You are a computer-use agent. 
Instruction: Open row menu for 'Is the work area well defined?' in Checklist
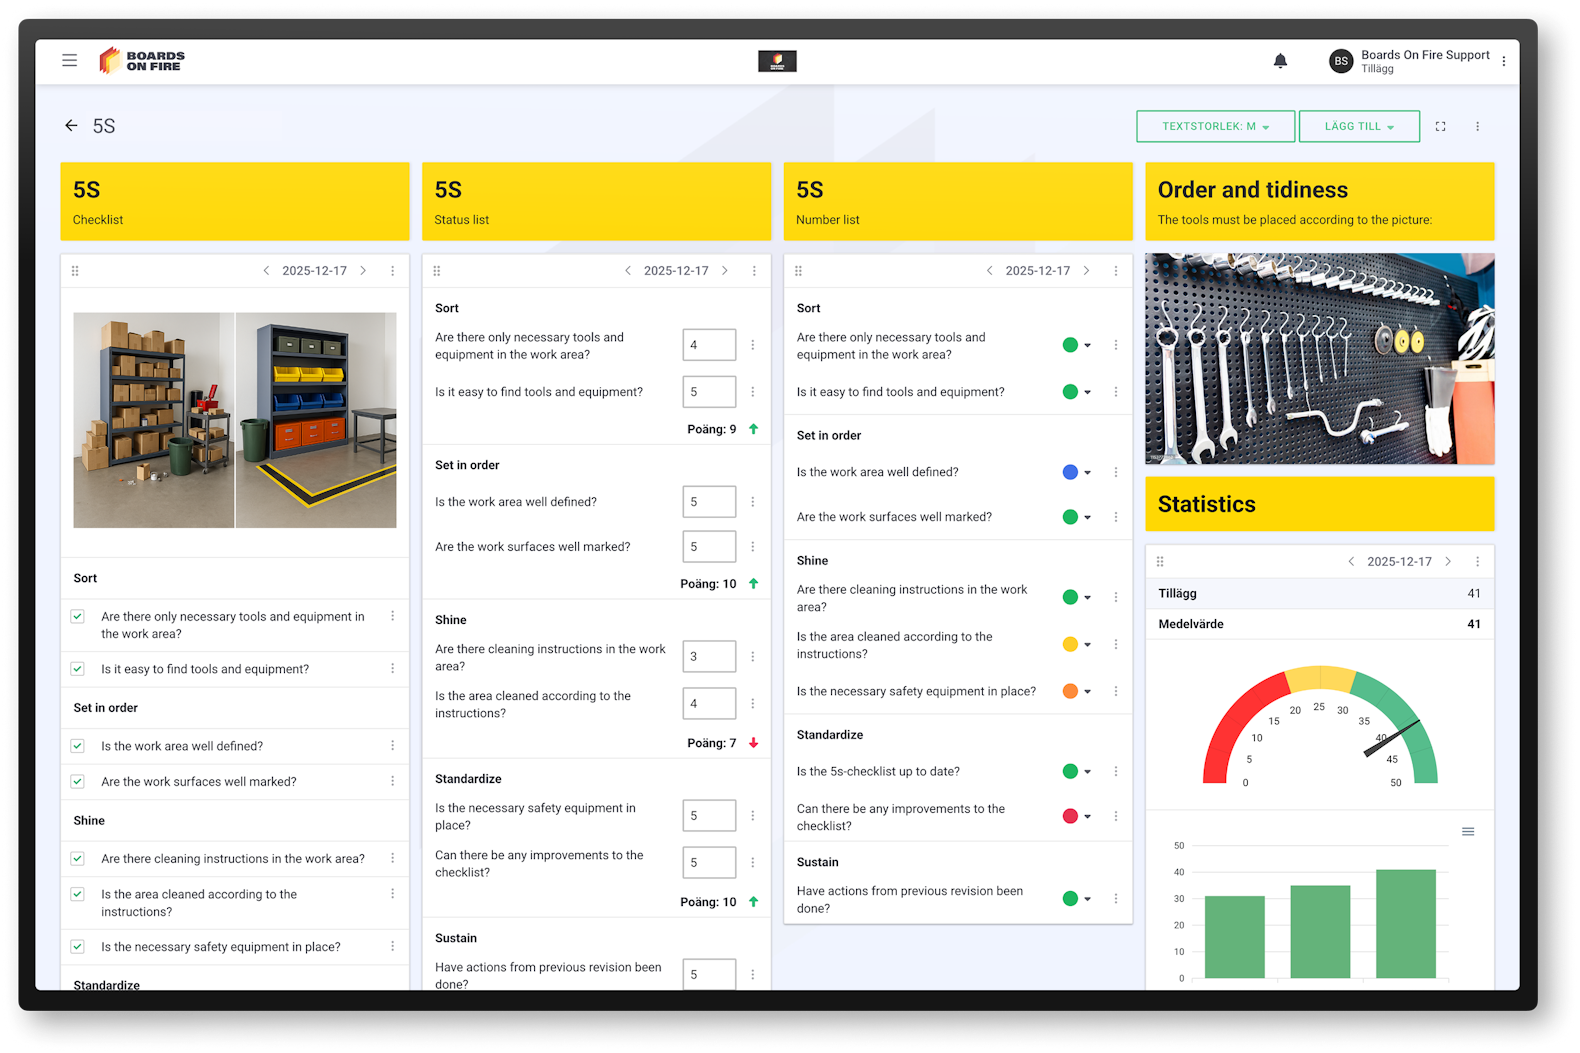pos(392,746)
